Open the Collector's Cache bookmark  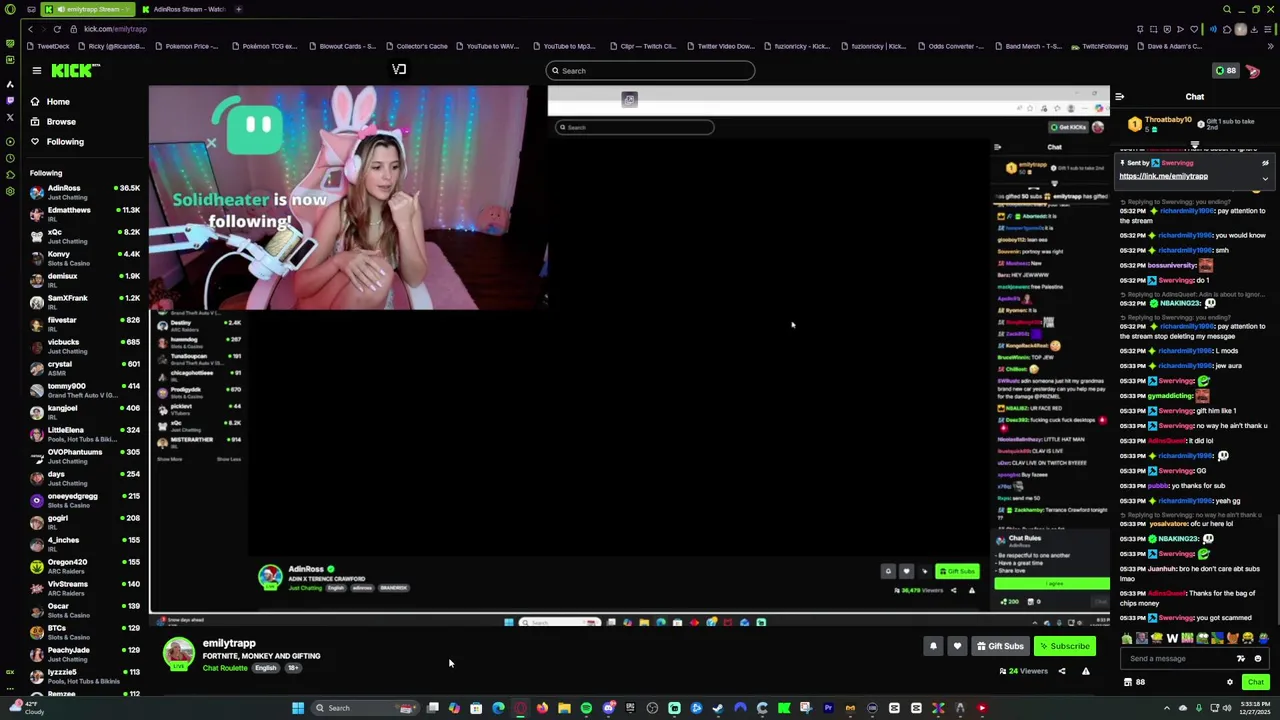pos(416,46)
